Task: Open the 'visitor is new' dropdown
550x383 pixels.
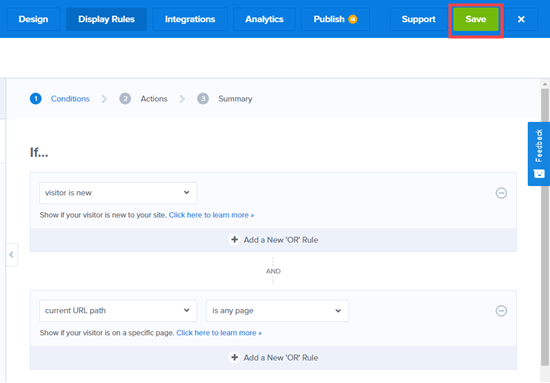Action: [118, 193]
